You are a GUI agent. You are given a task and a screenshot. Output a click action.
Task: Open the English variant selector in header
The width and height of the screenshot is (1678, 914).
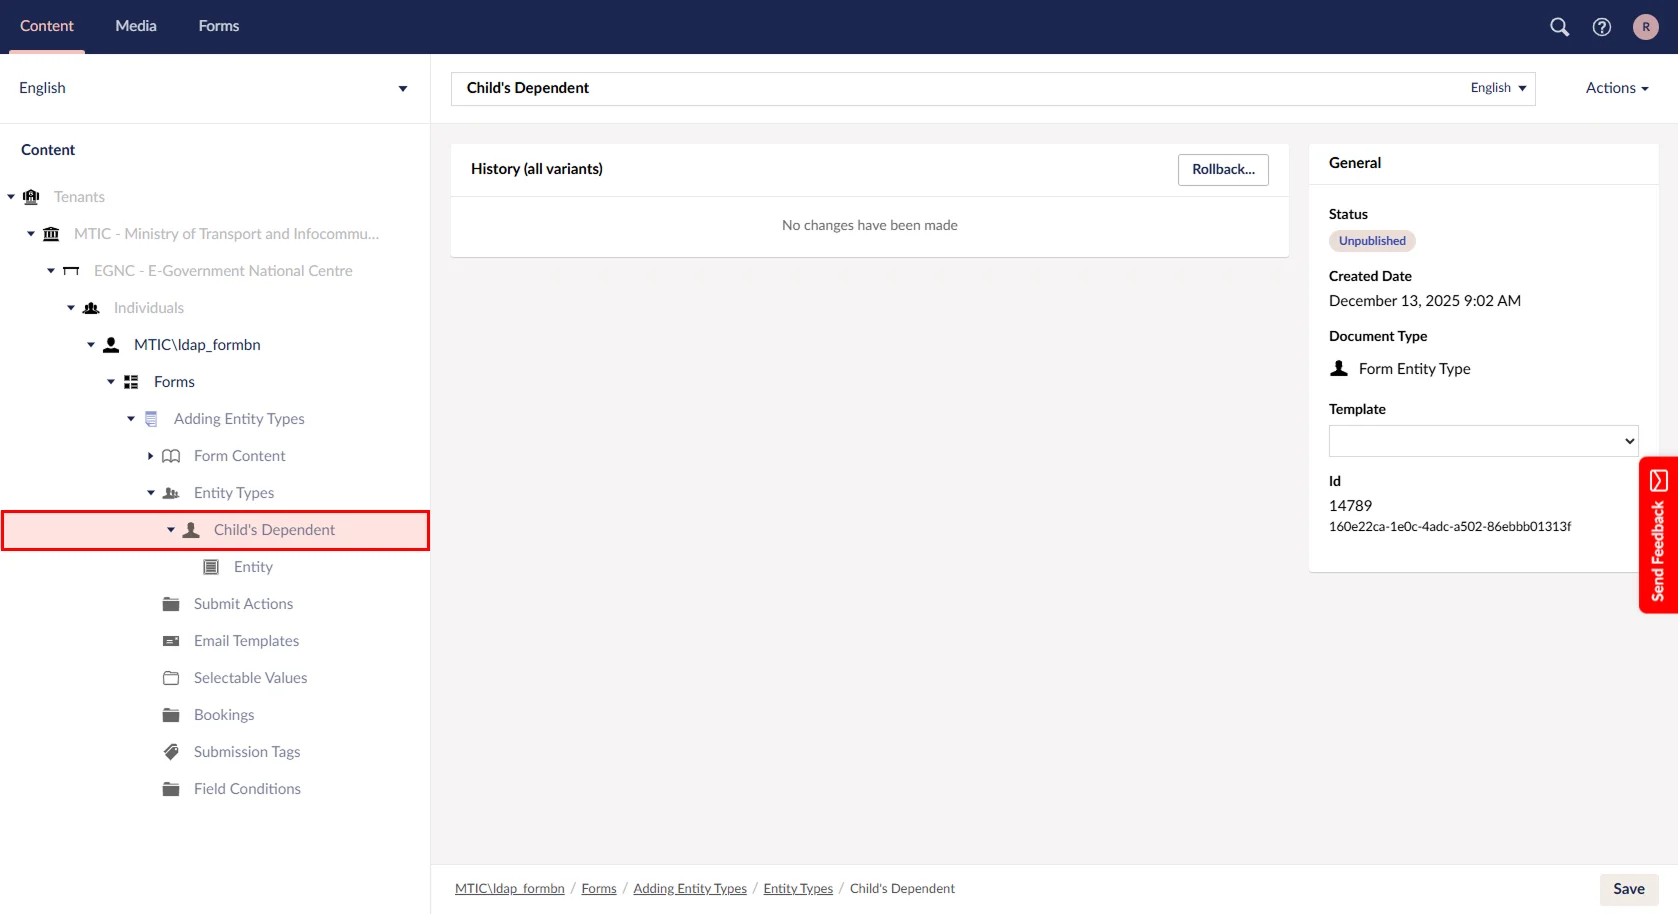click(1498, 88)
